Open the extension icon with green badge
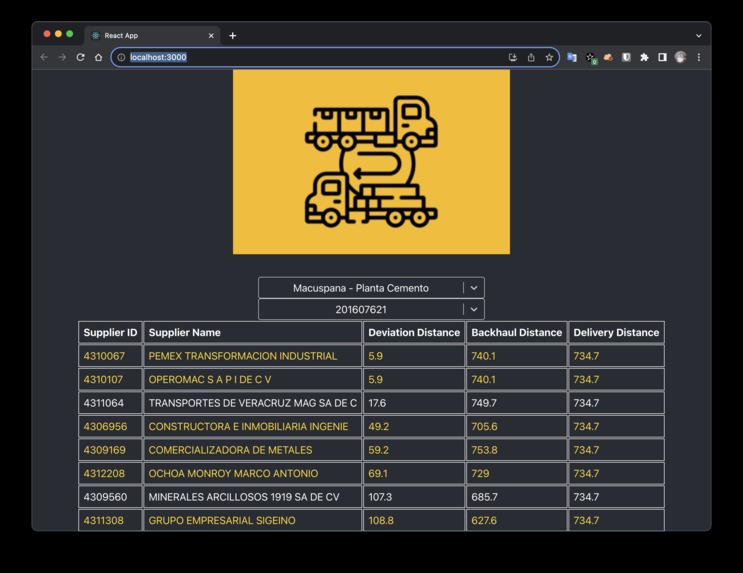The image size is (743, 573). 590,58
